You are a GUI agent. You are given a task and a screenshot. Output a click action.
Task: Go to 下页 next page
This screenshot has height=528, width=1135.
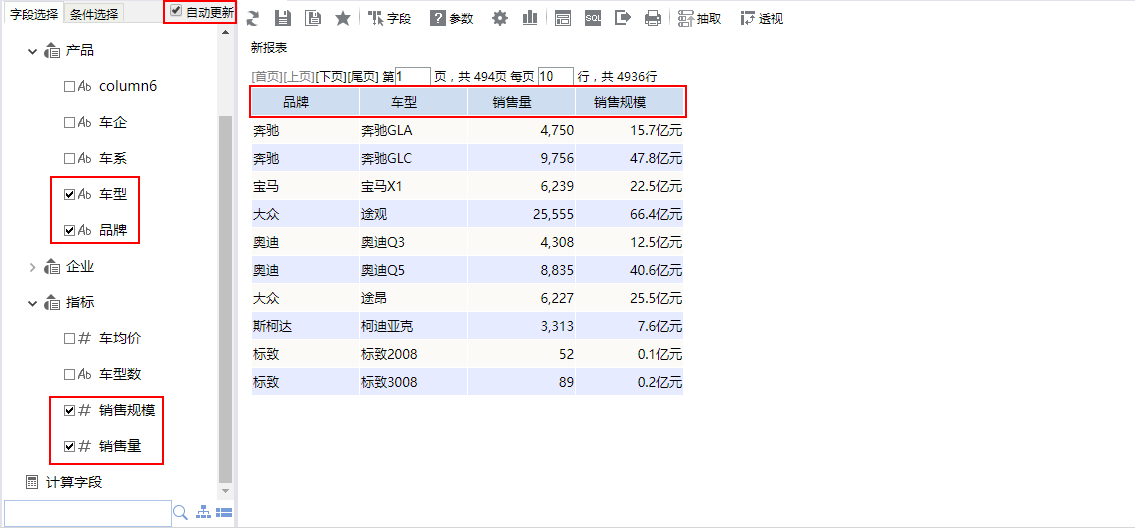point(331,76)
